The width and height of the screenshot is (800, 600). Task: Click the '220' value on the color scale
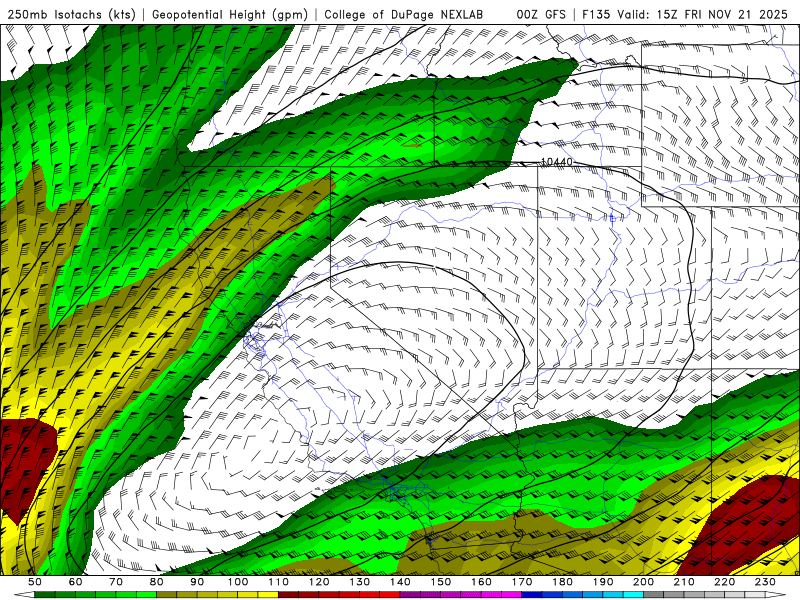[724, 582]
